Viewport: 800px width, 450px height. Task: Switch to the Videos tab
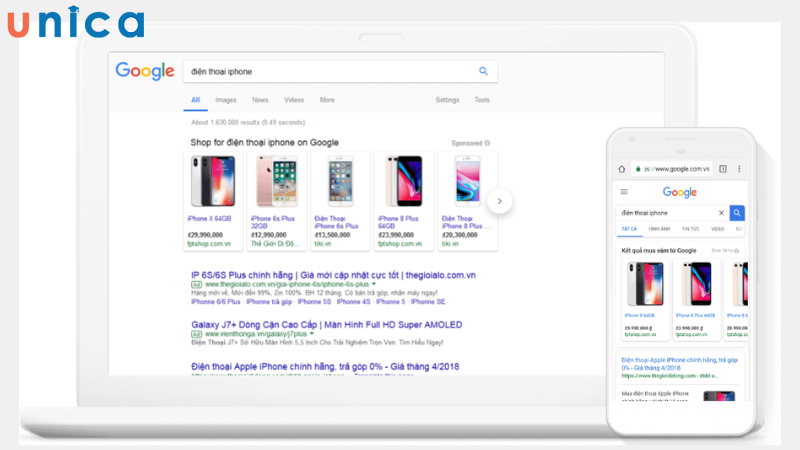[x=294, y=100]
